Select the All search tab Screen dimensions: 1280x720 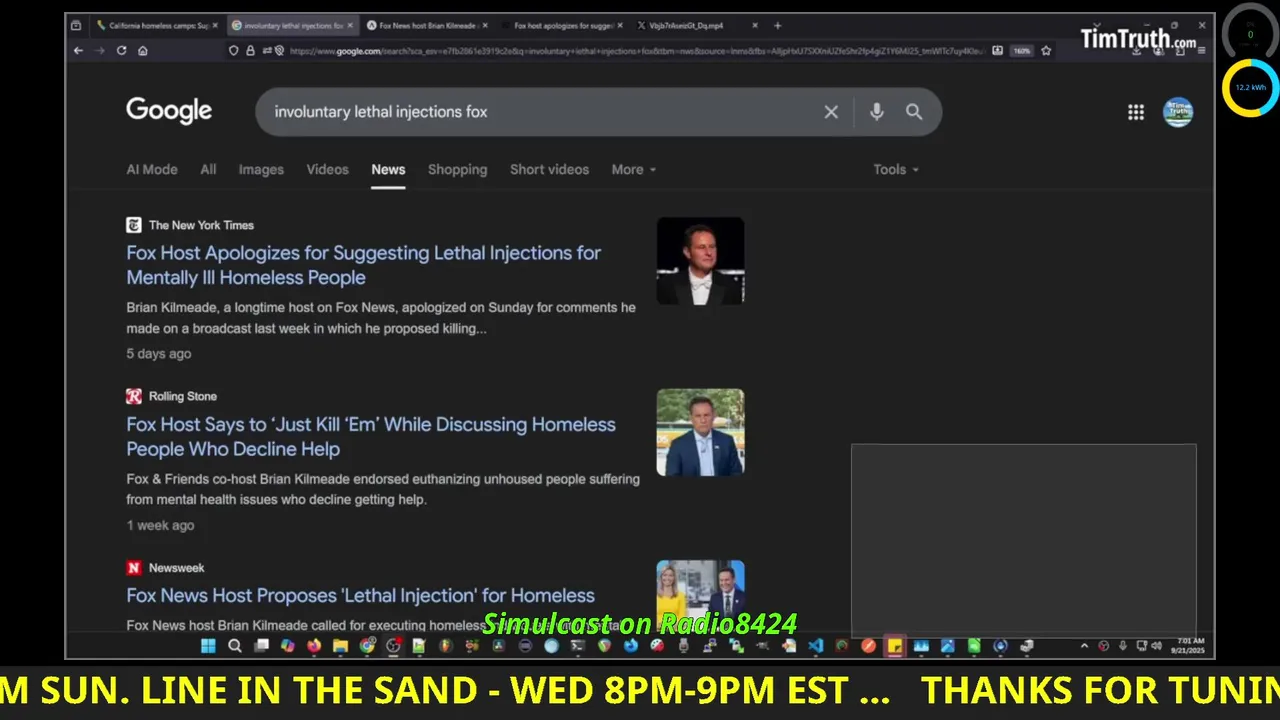pyautogui.click(x=208, y=169)
